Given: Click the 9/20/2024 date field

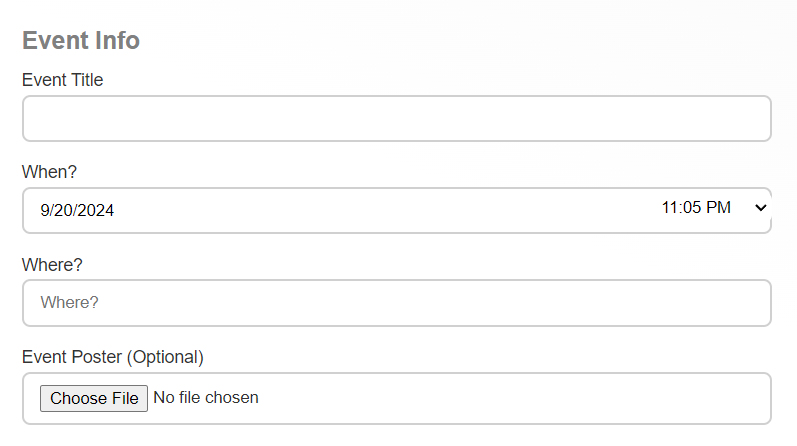Looking at the screenshot, I should (x=77, y=210).
